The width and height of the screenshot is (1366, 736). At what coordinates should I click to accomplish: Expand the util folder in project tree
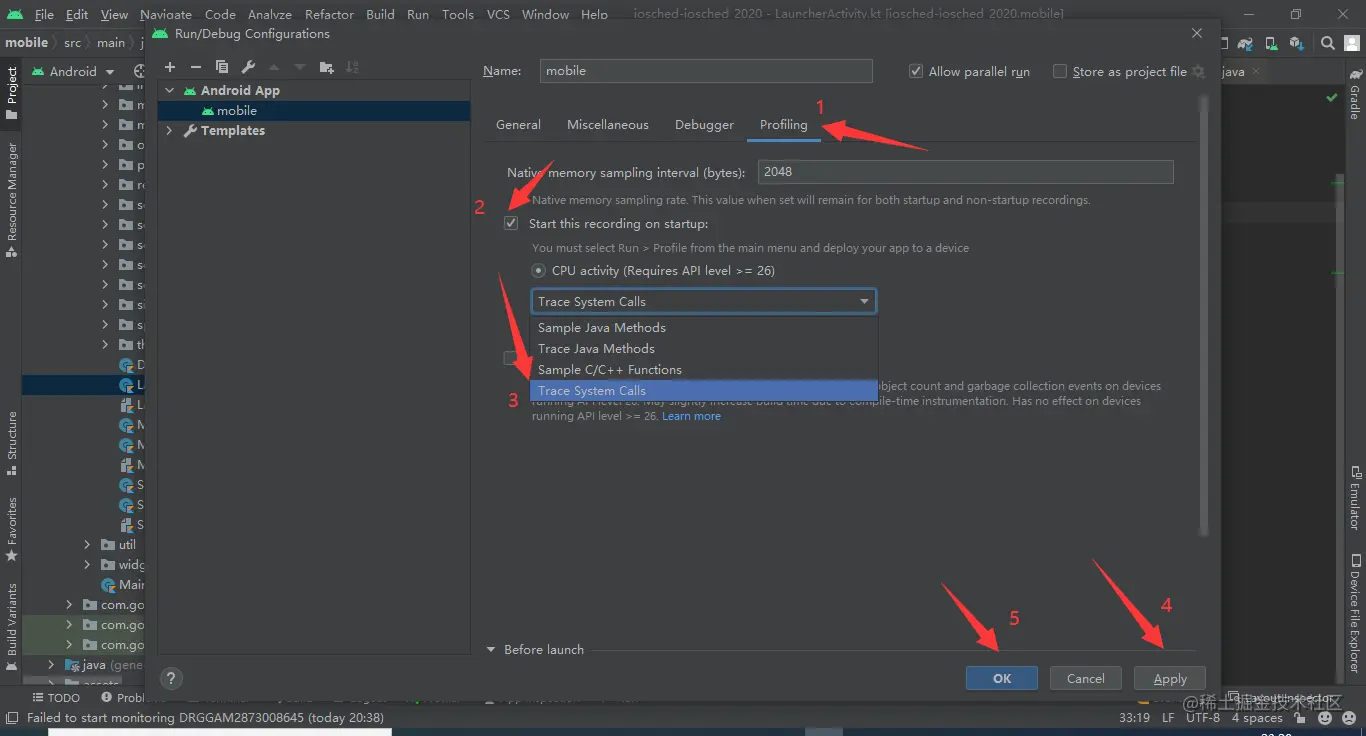pyautogui.click(x=89, y=545)
